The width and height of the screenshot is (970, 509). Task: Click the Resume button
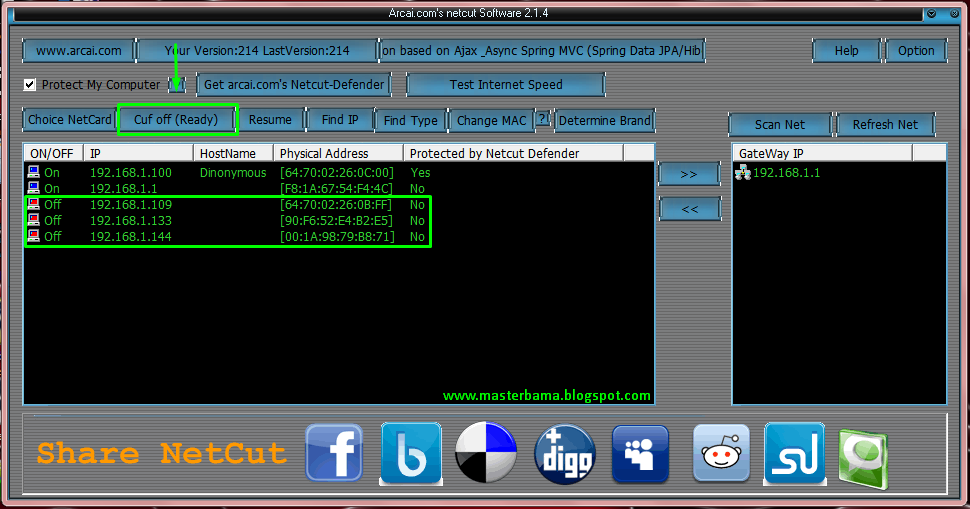270,119
